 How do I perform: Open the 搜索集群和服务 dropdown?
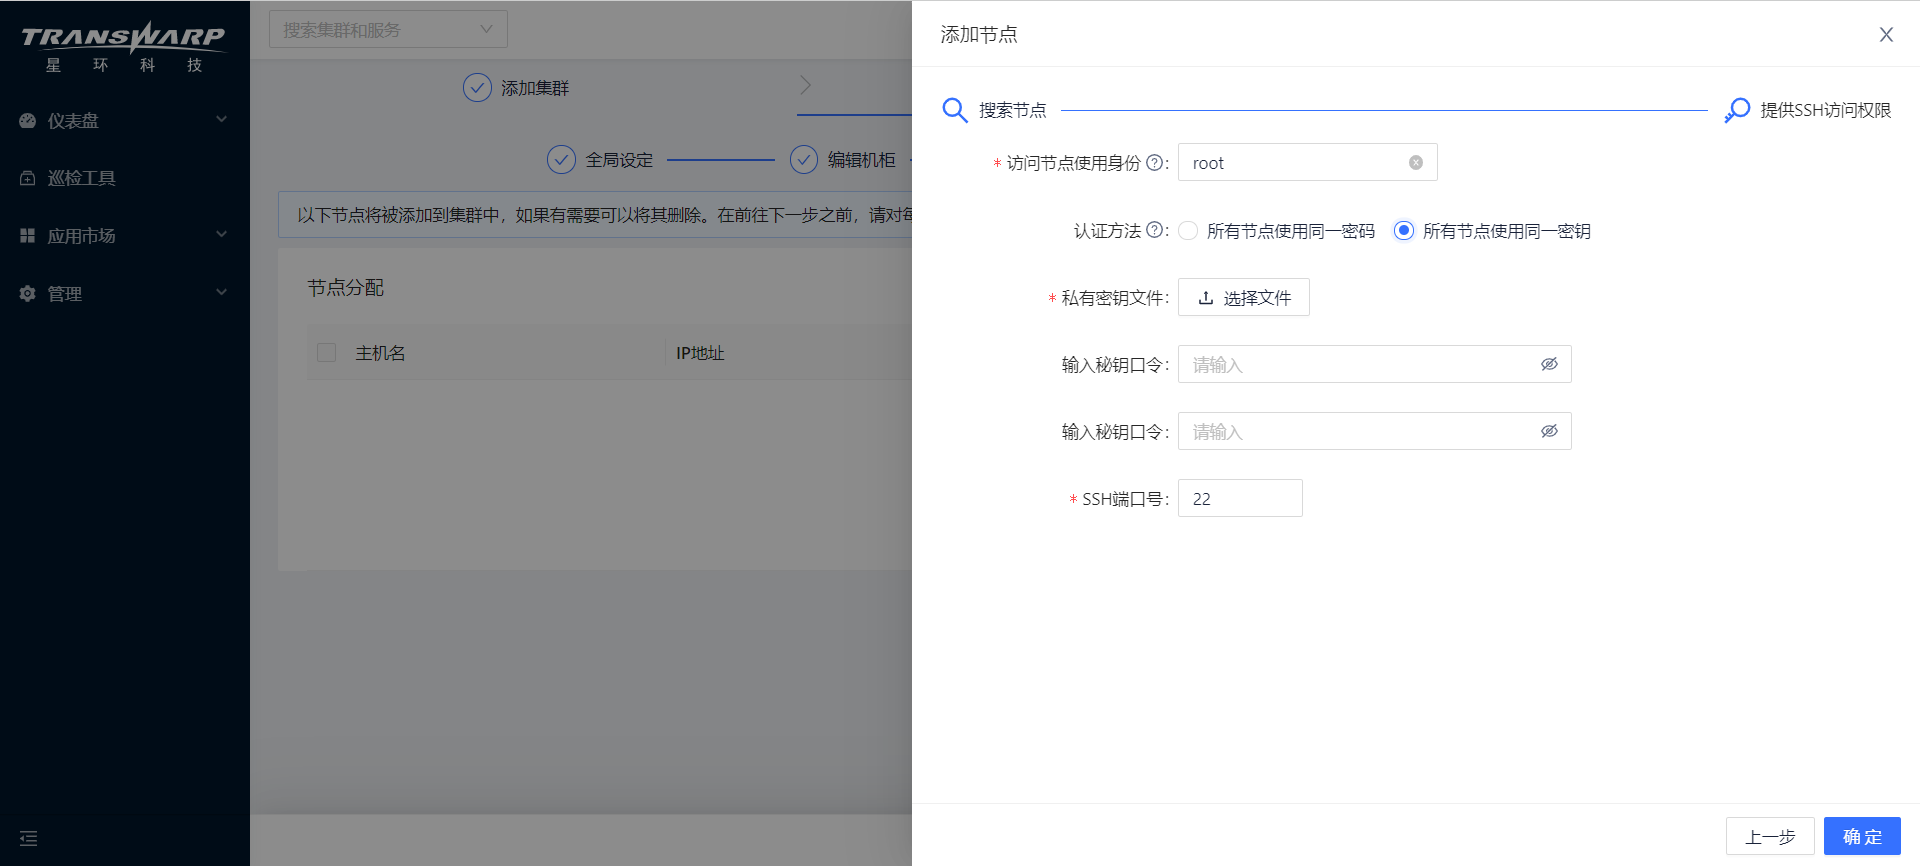click(388, 29)
